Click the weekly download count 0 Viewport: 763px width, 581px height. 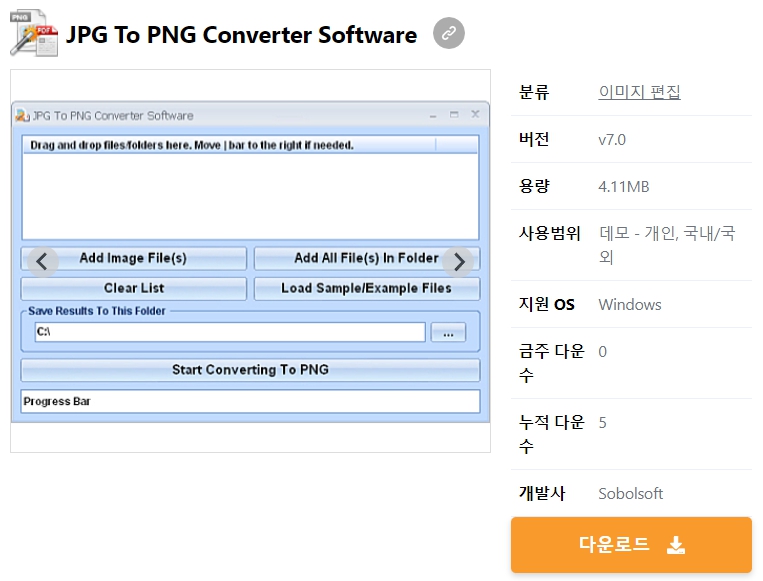602,352
